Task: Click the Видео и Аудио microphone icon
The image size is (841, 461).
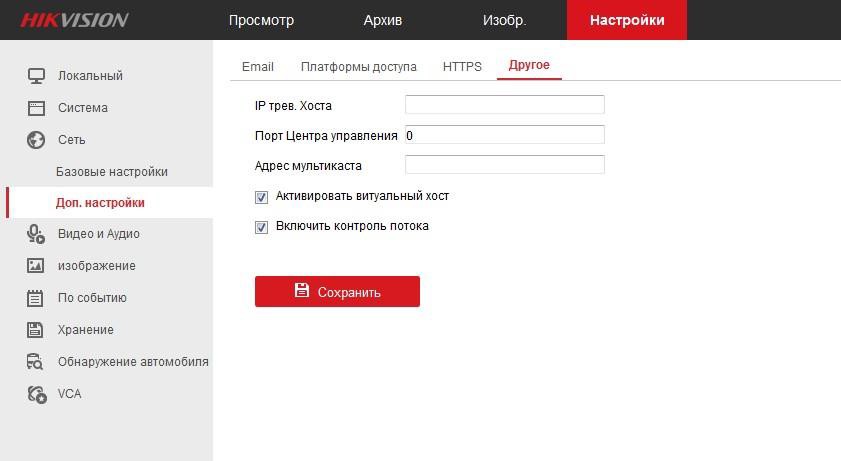Action: pyautogui.click(x=36, y=234)
